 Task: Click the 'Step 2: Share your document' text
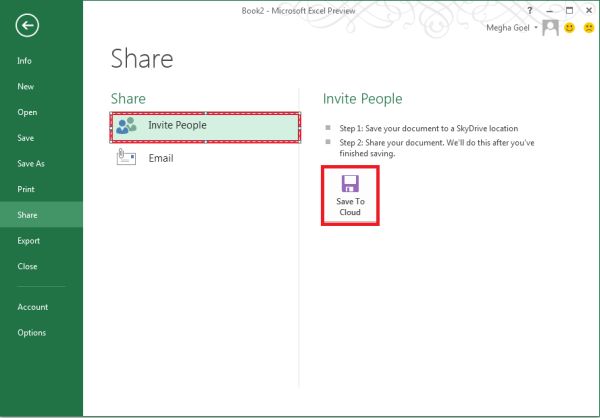click(437, 148)
